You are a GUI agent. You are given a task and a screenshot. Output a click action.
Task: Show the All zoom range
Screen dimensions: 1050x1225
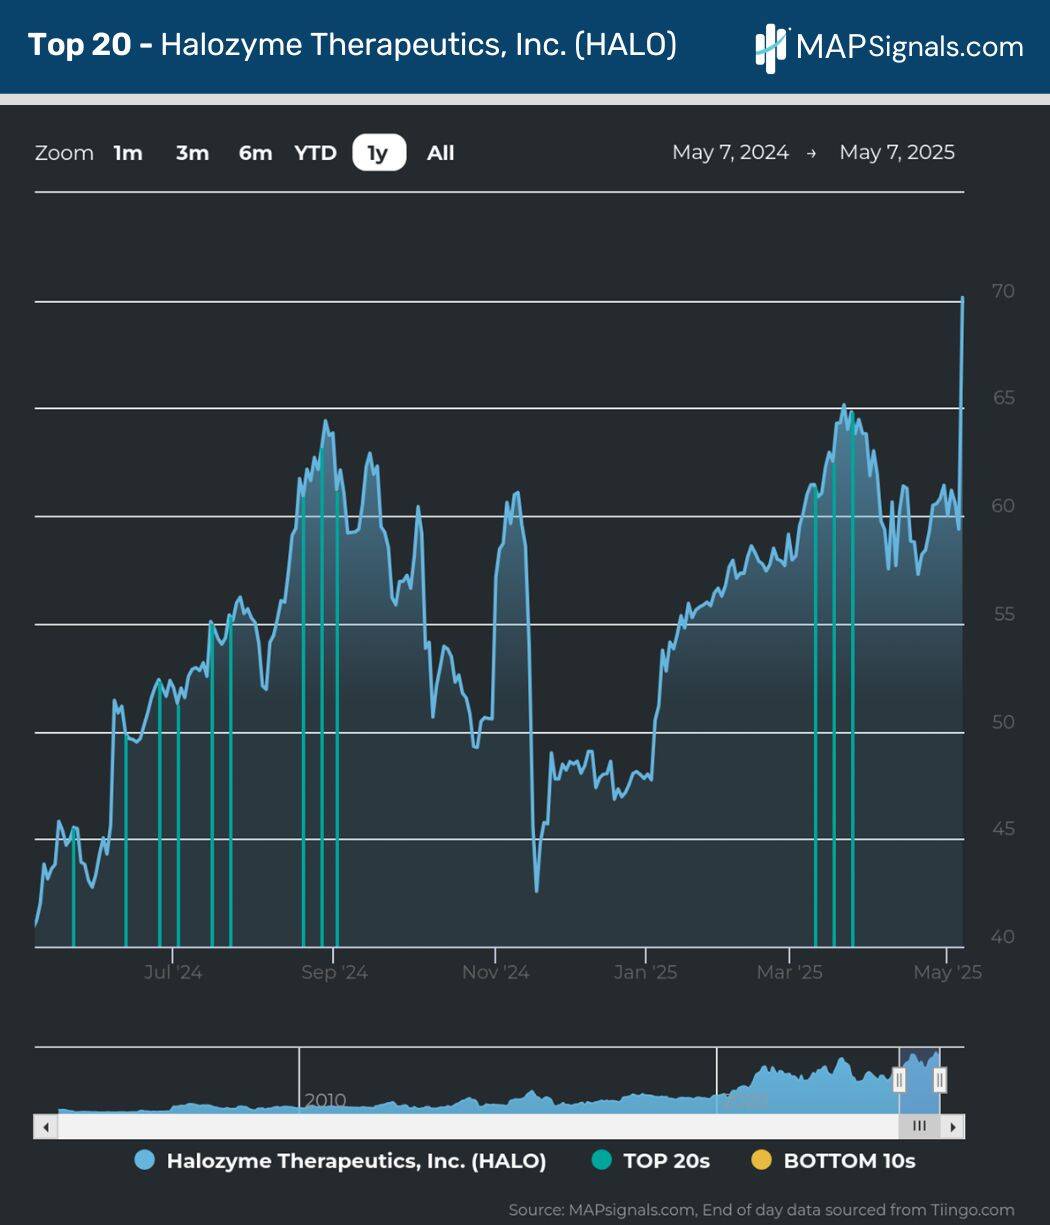tap(440, 153)
